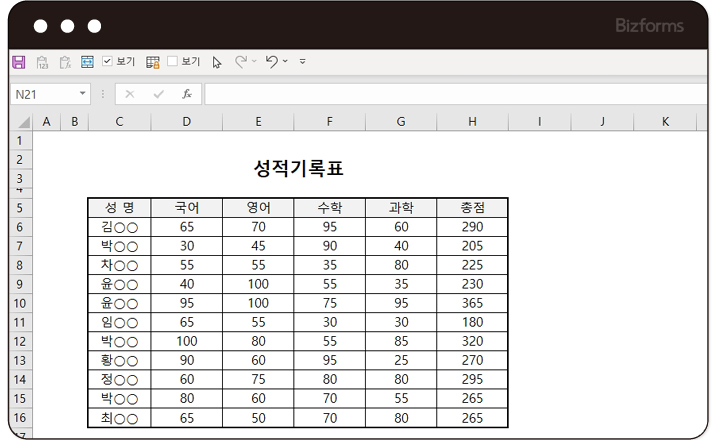Select column B header

pos(74,122)
